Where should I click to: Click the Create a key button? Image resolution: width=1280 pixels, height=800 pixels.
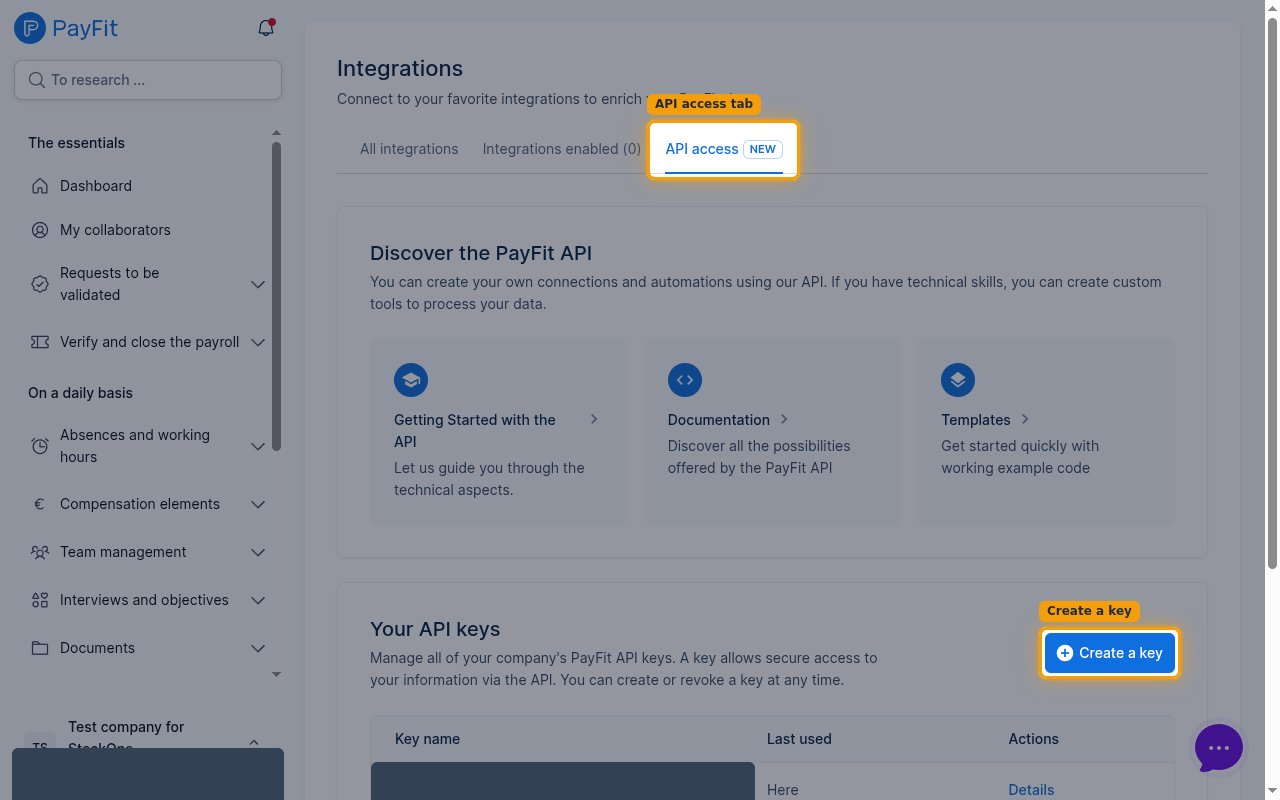coord(1110,653)
